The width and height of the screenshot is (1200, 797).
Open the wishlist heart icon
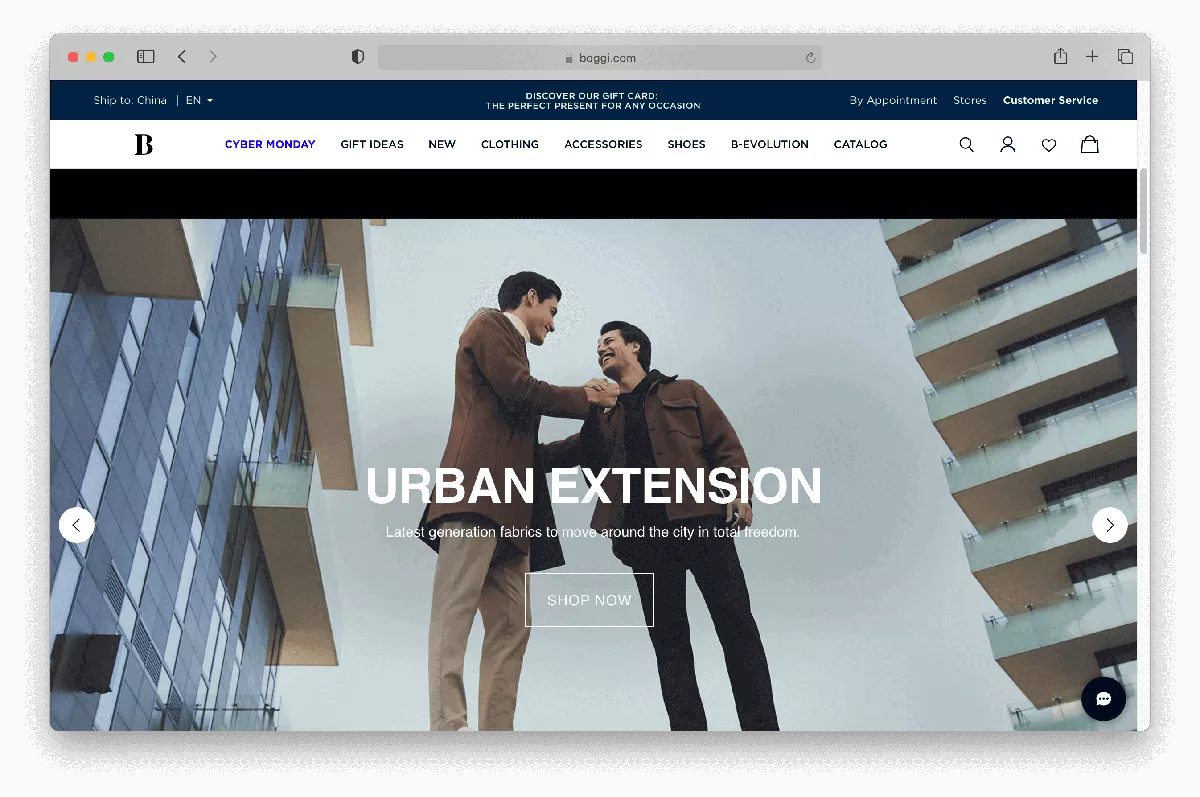1048,145
